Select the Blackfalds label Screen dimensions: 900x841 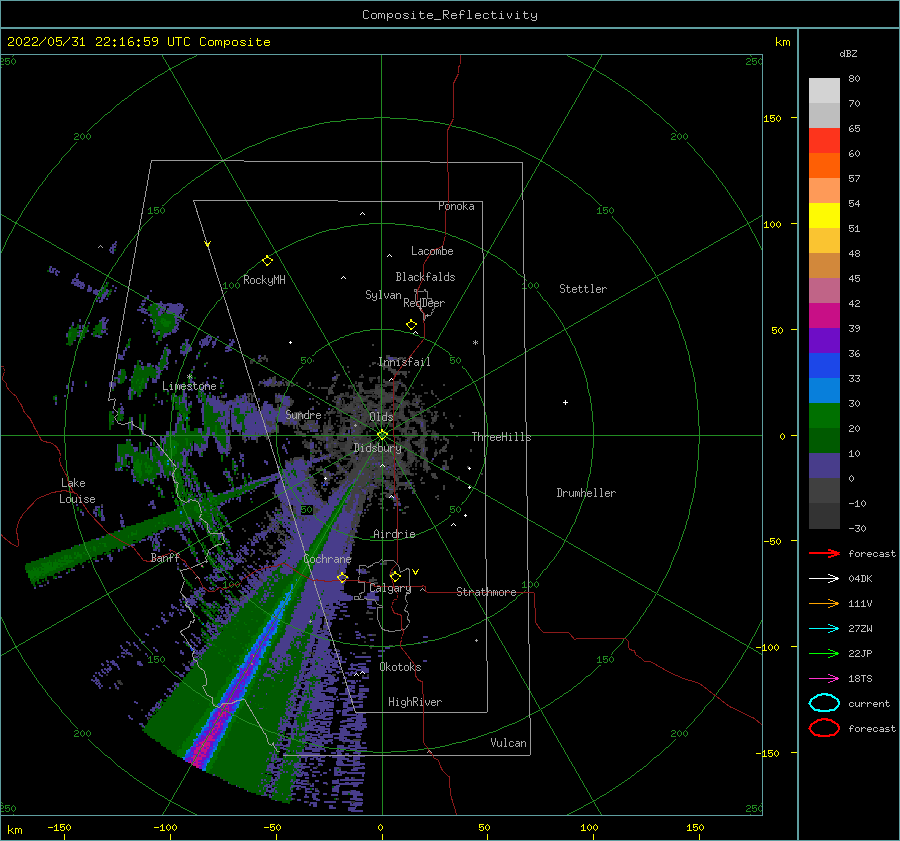425,277
